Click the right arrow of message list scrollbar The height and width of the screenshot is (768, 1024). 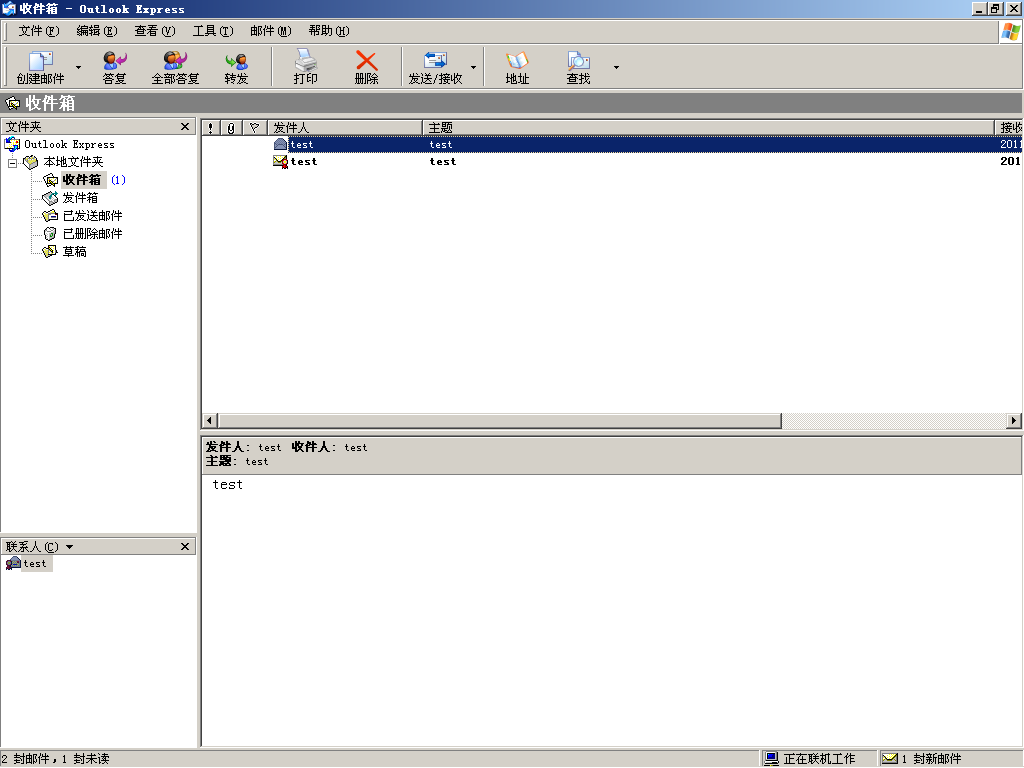[1014, 421]
